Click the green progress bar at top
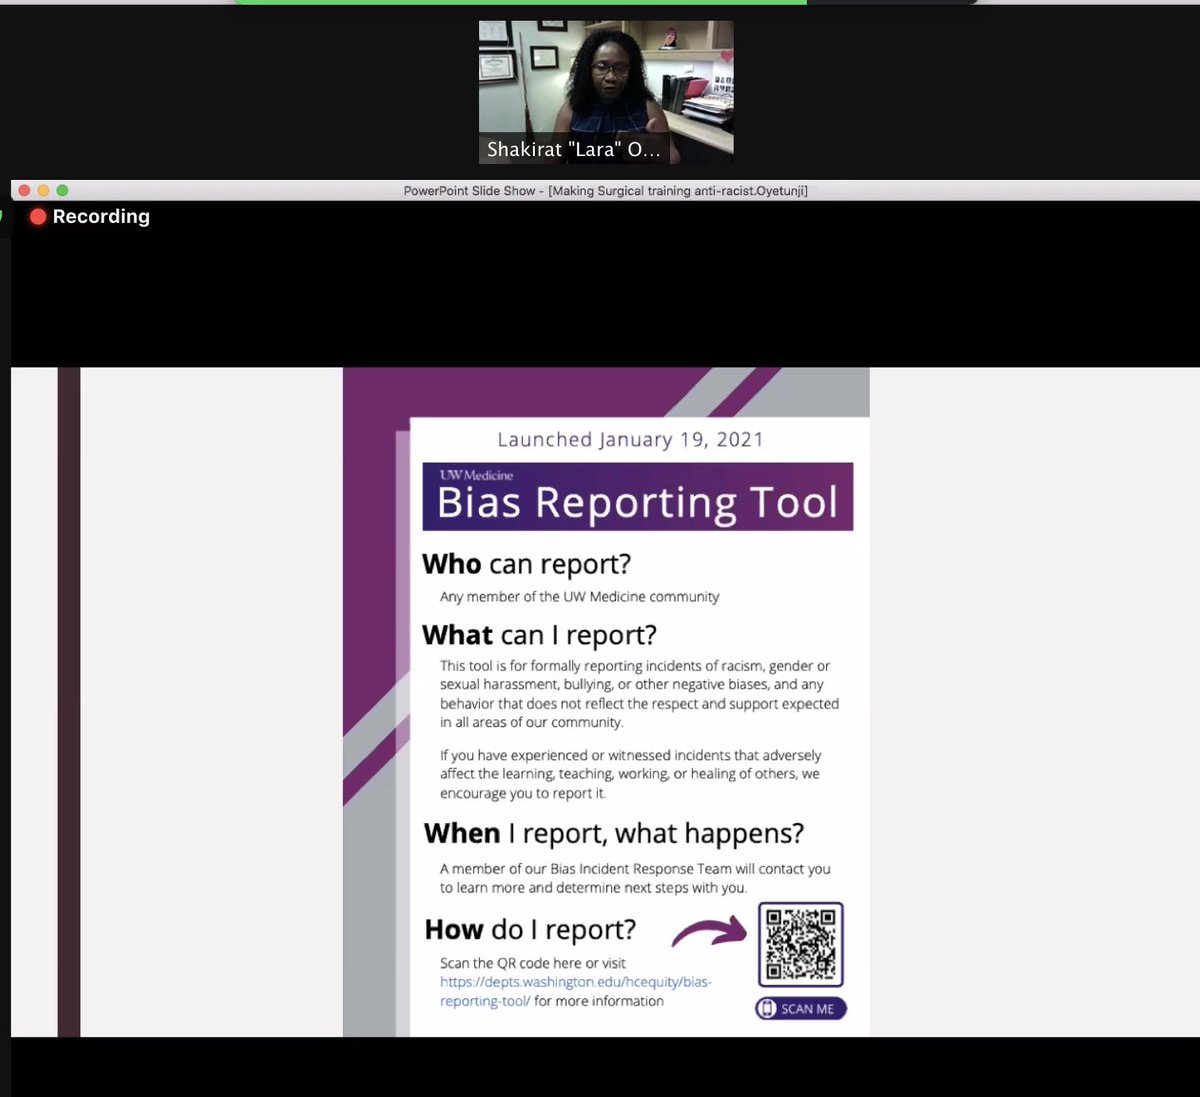 pos(520,2)
